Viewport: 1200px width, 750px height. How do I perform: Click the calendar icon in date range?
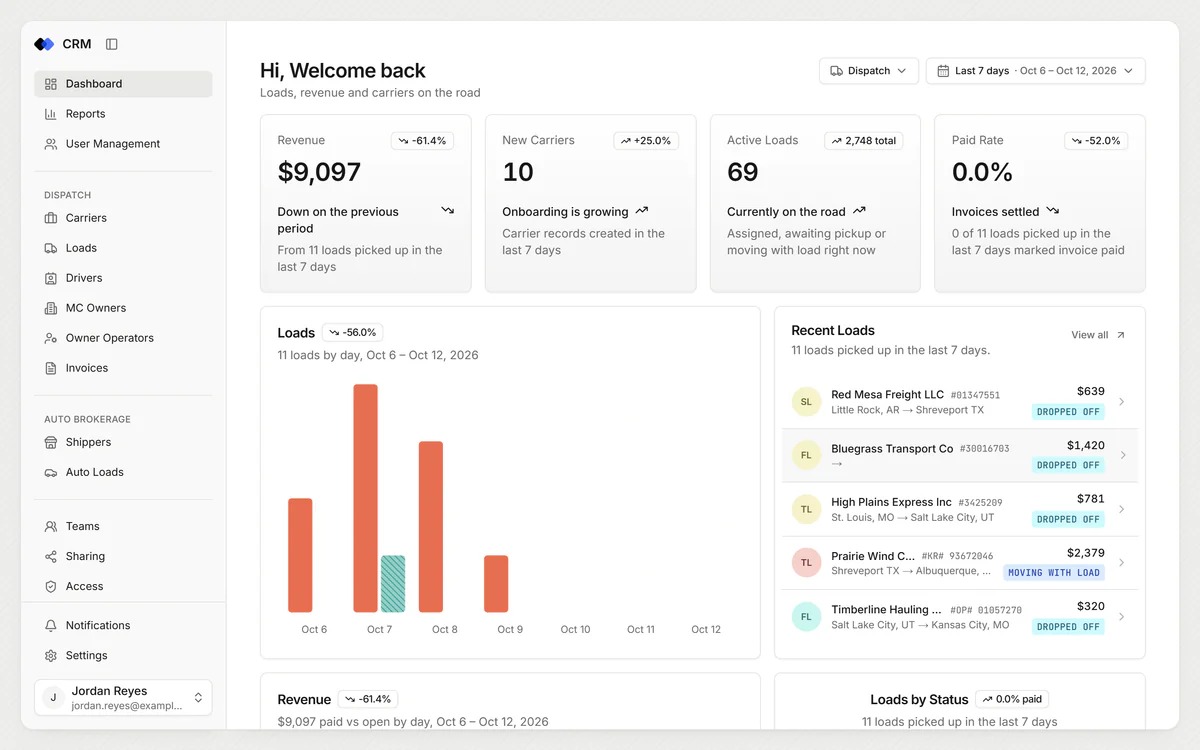coord(943,71)
